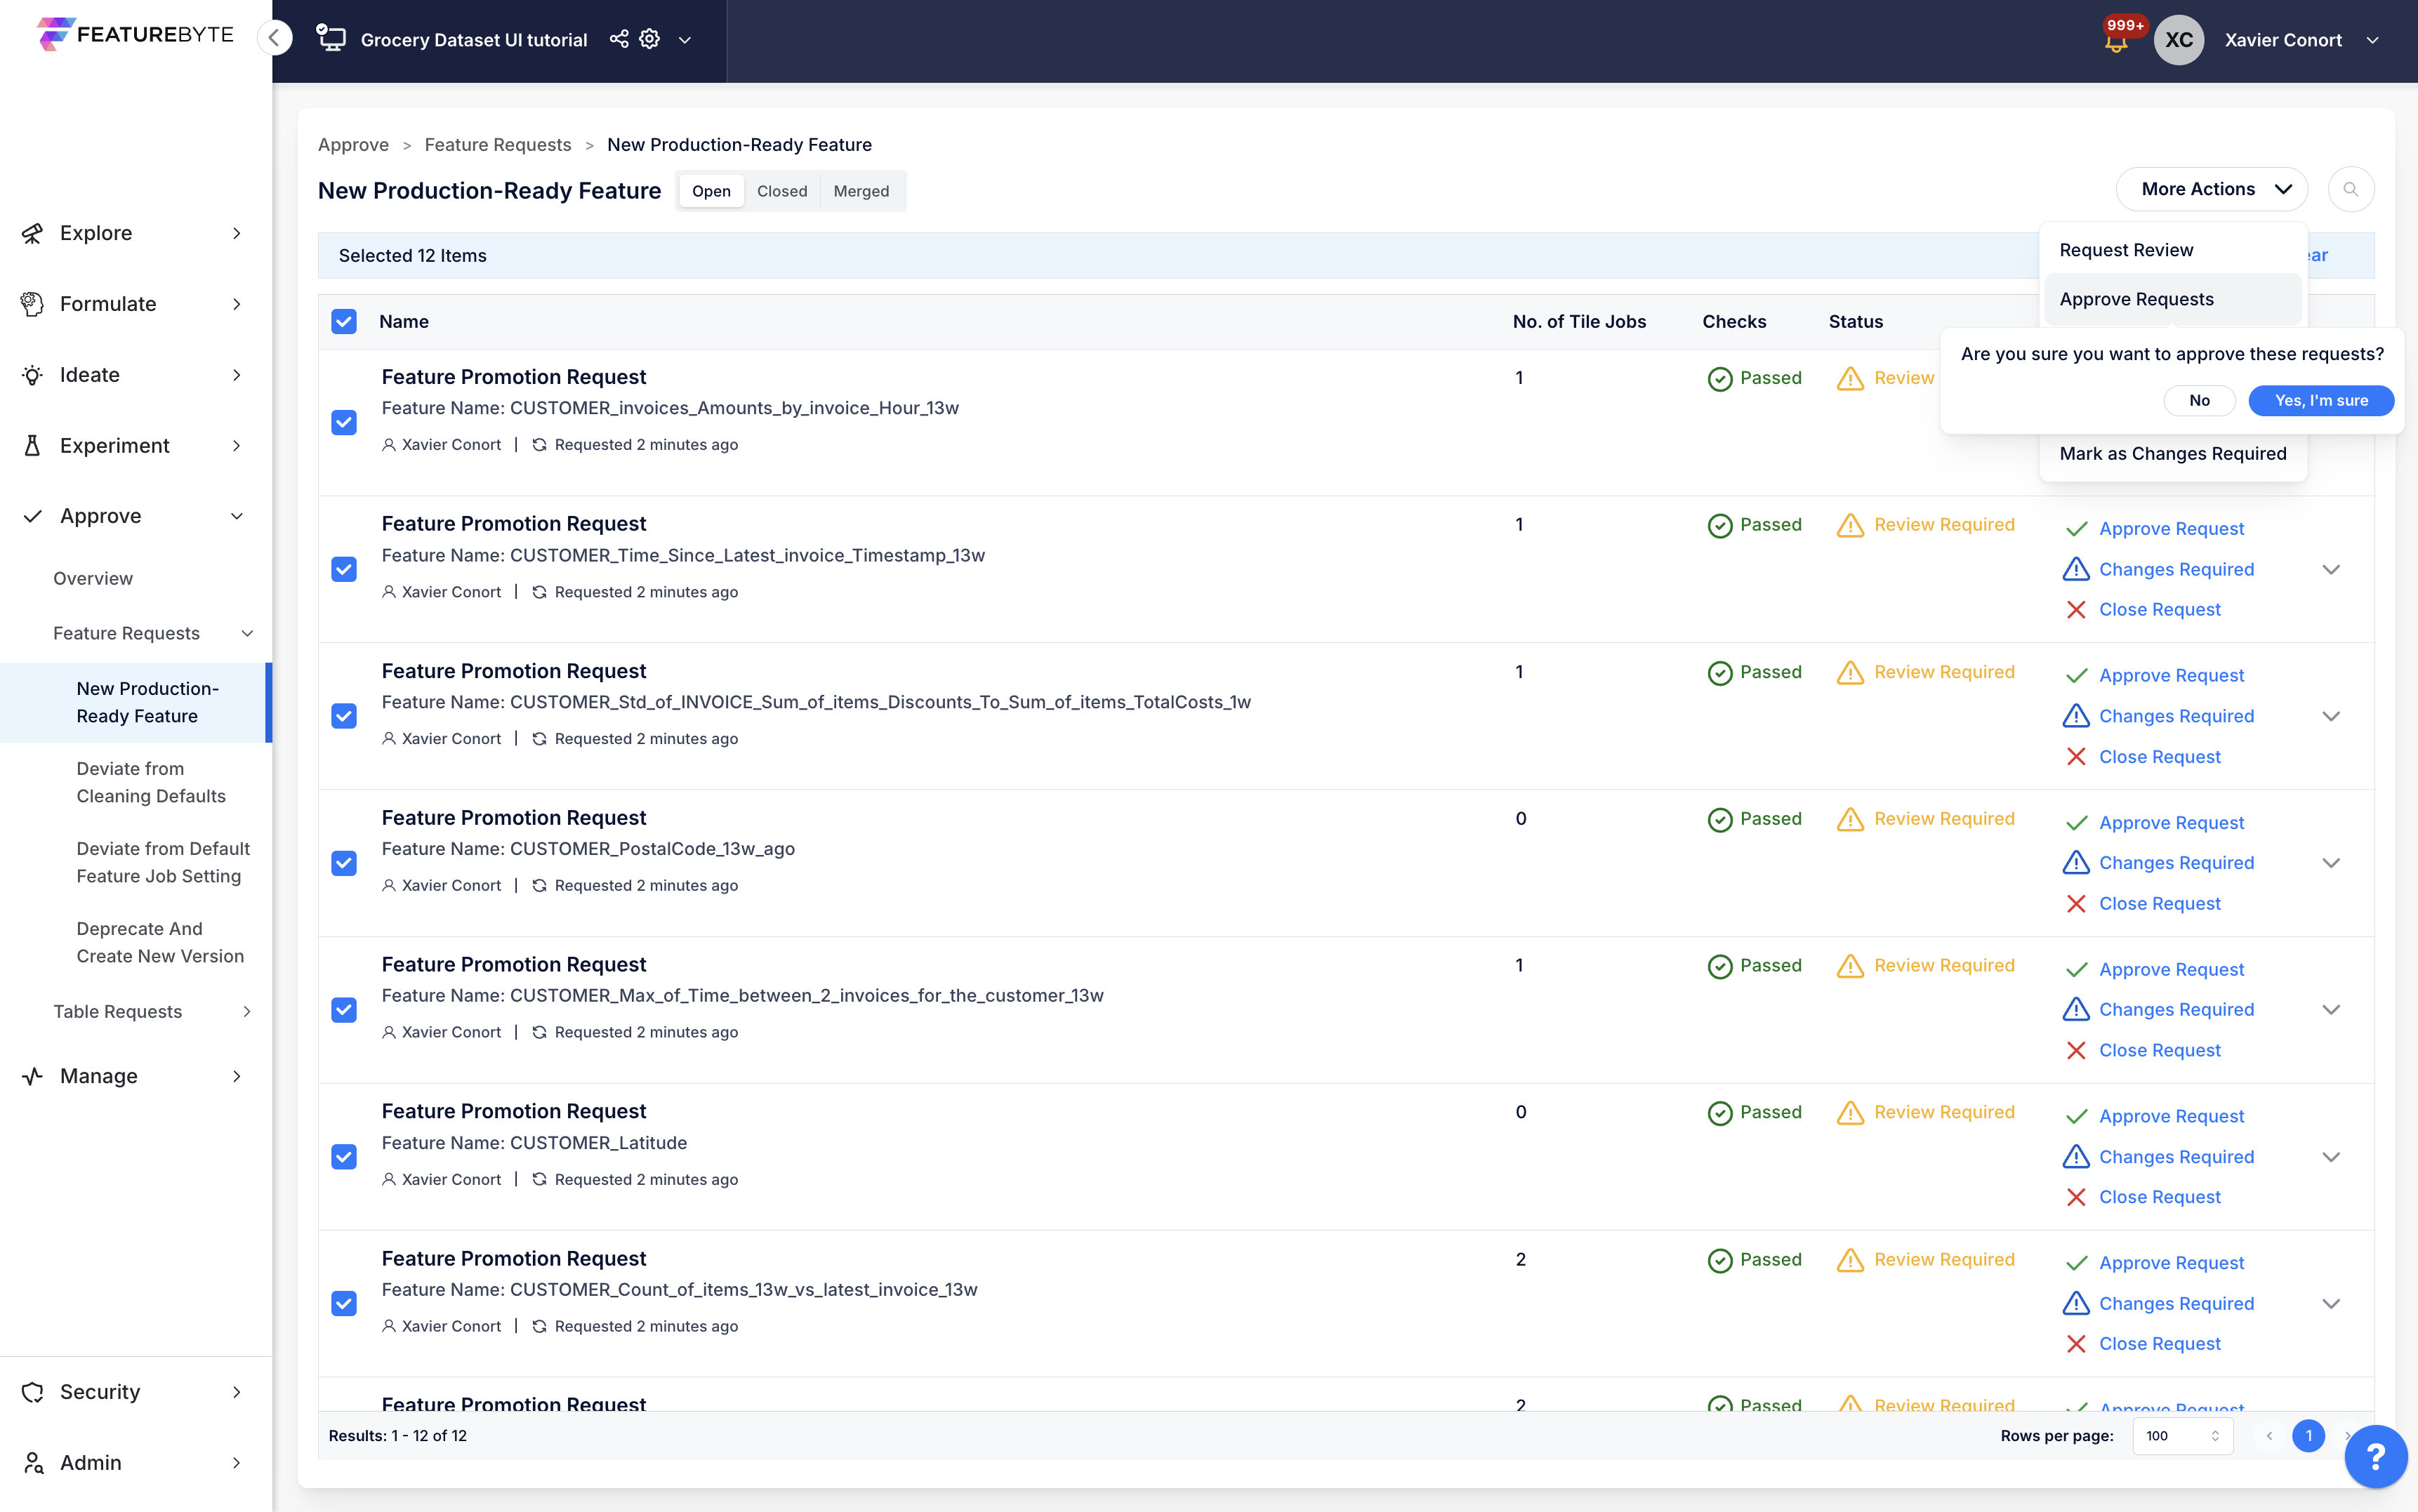Select Mark as Changes Required menu item
The width and height of the screenshot is (2418, 1512).
2172,454
